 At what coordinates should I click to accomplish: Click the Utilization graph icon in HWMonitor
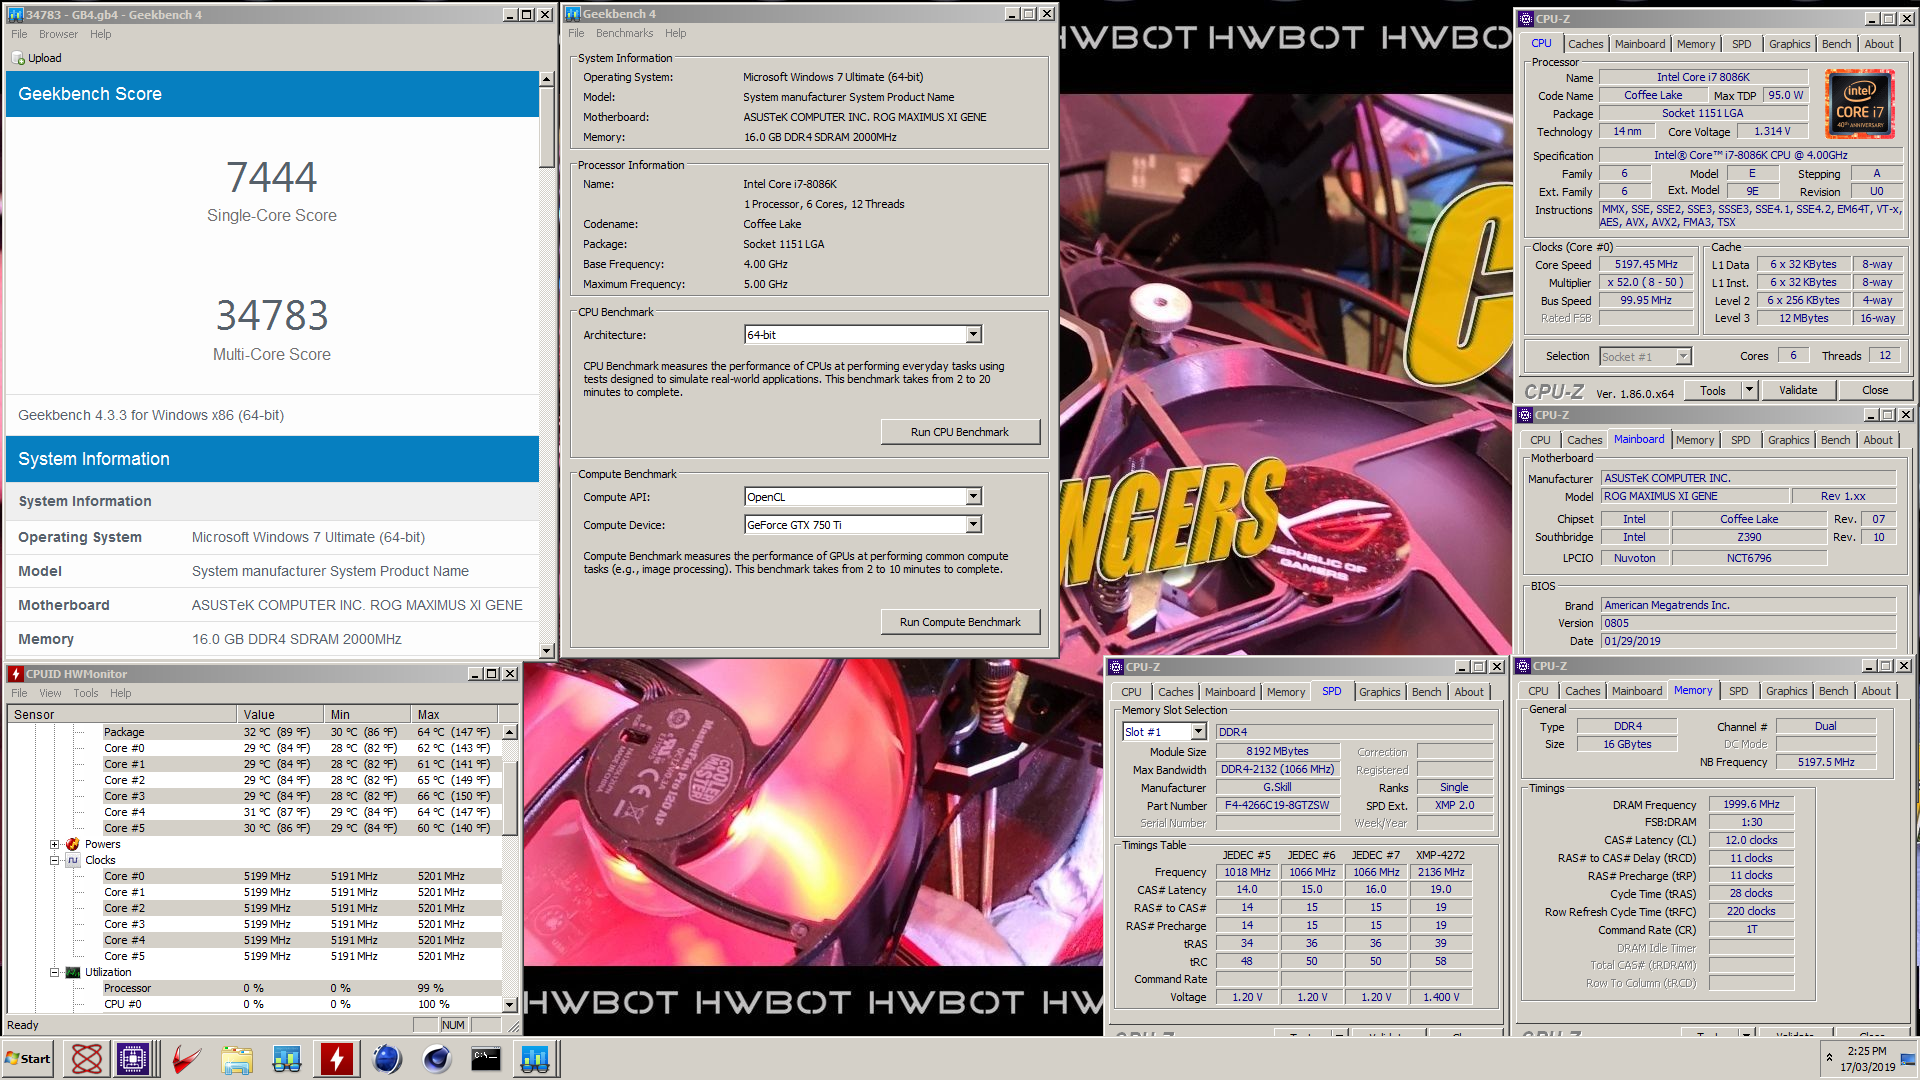click(x=73, y=972)
